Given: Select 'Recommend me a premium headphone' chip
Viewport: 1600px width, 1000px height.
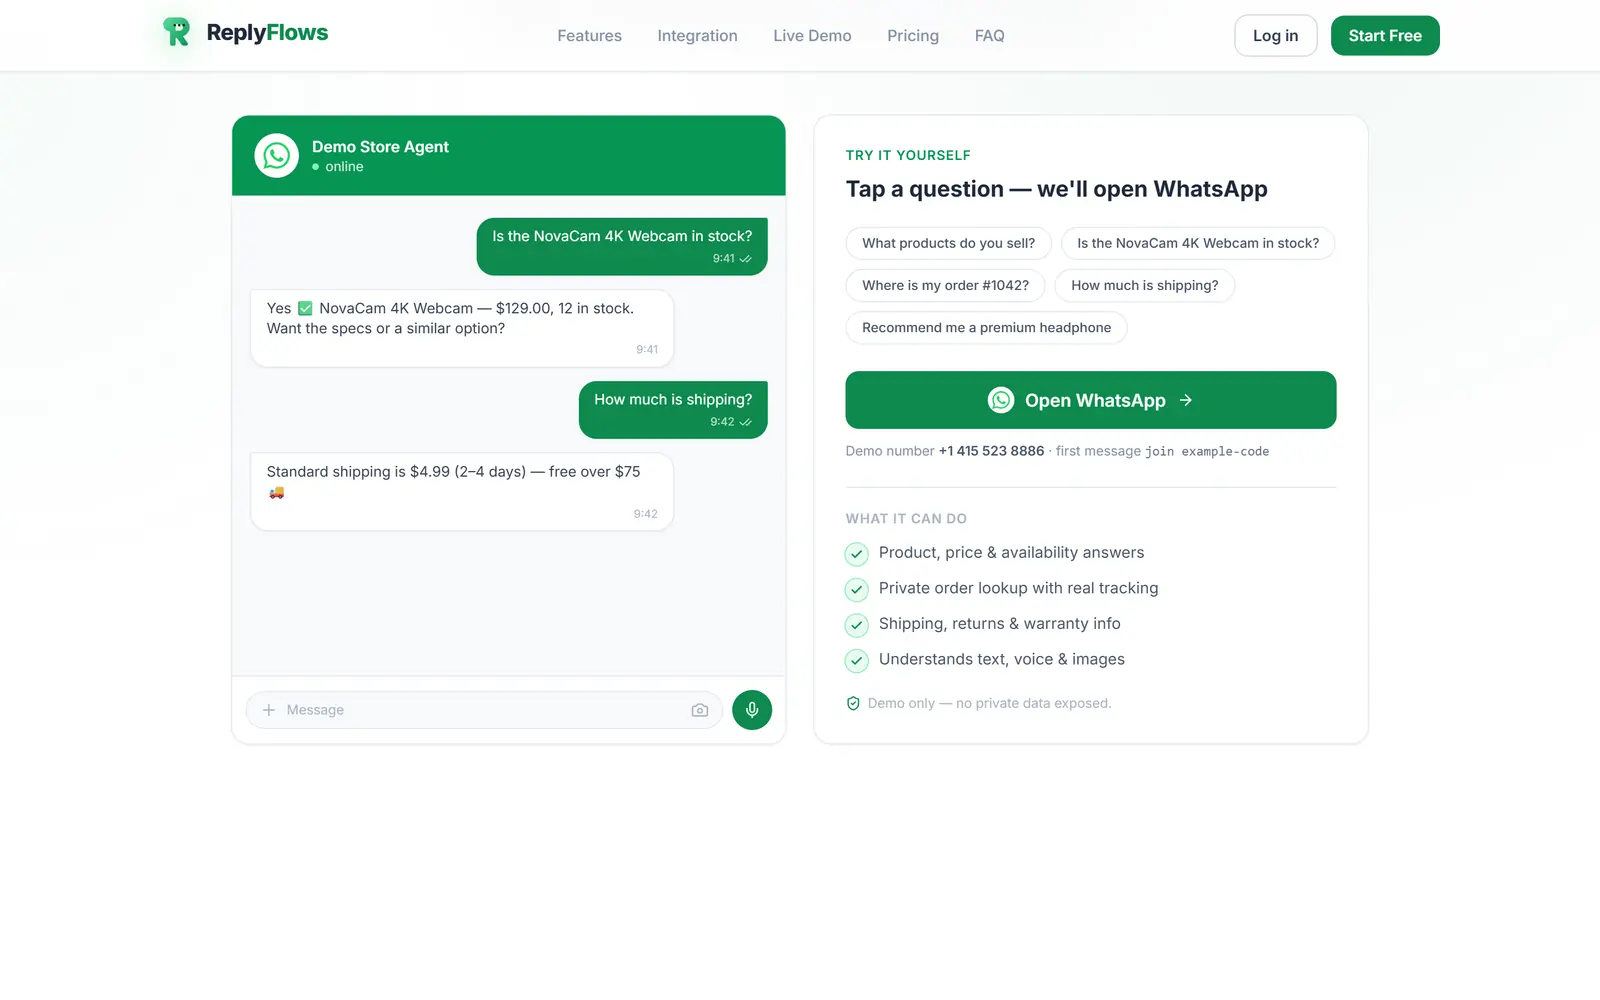Looking at the screenshot, I should (x=986, y=328).
